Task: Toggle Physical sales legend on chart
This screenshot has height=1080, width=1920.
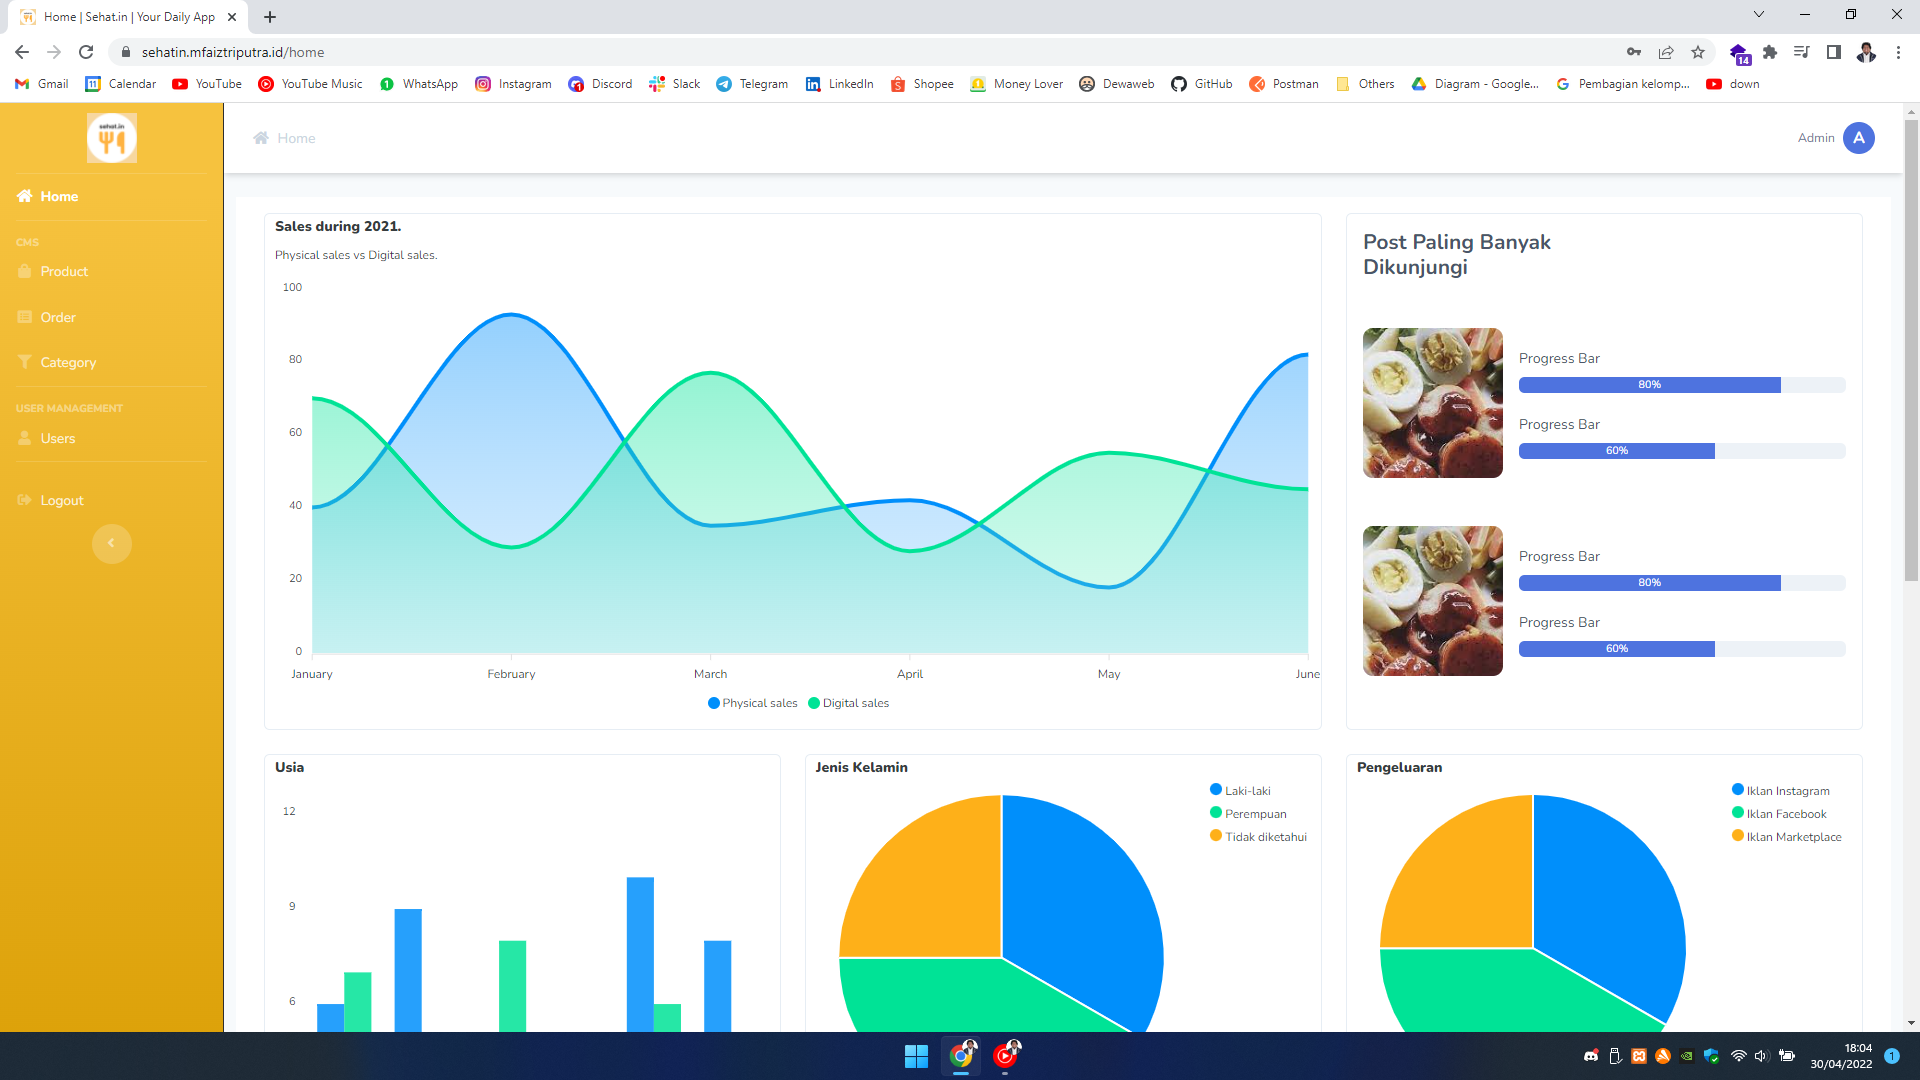Action: (753, 703)
